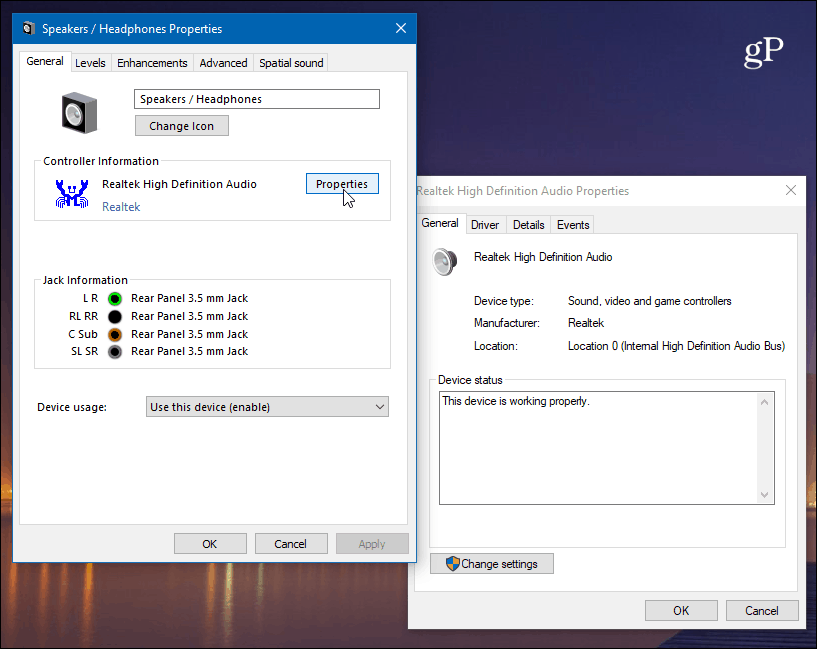This screenshot has width=817, height=649.
Task: Close the Speakers / Headphones Properties window
Action: point(401,28)
